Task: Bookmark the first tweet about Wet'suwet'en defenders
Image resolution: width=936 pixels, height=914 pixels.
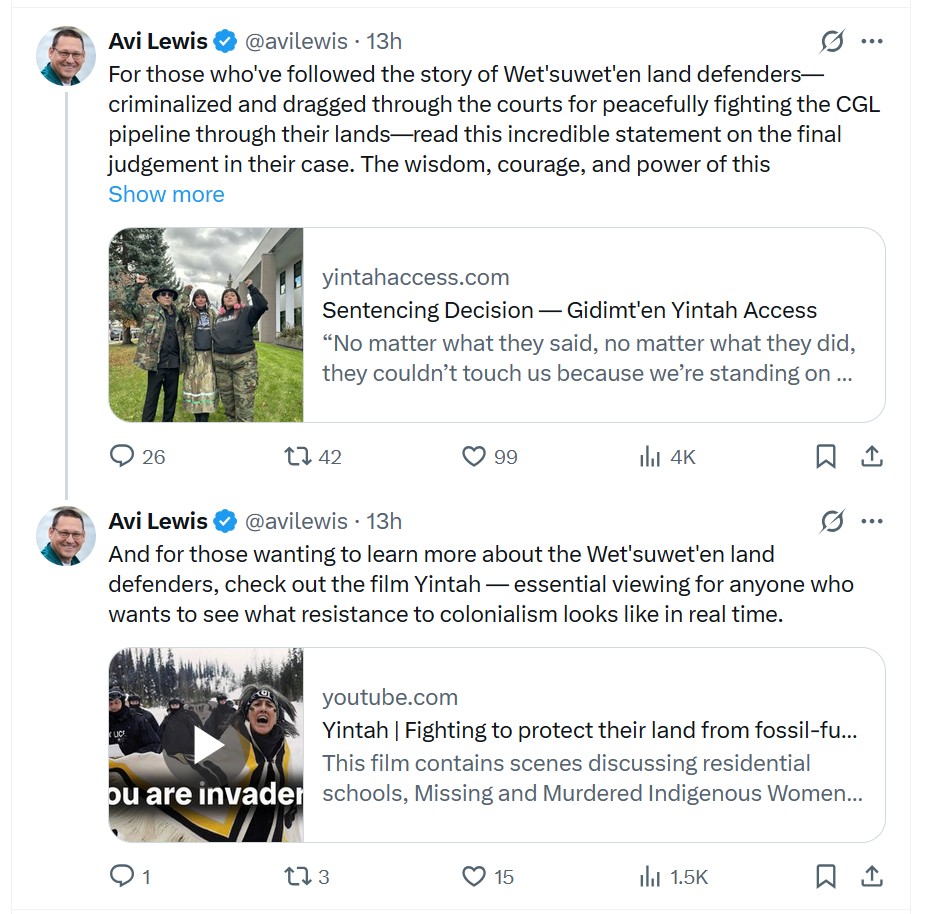Action: (826, 457)
